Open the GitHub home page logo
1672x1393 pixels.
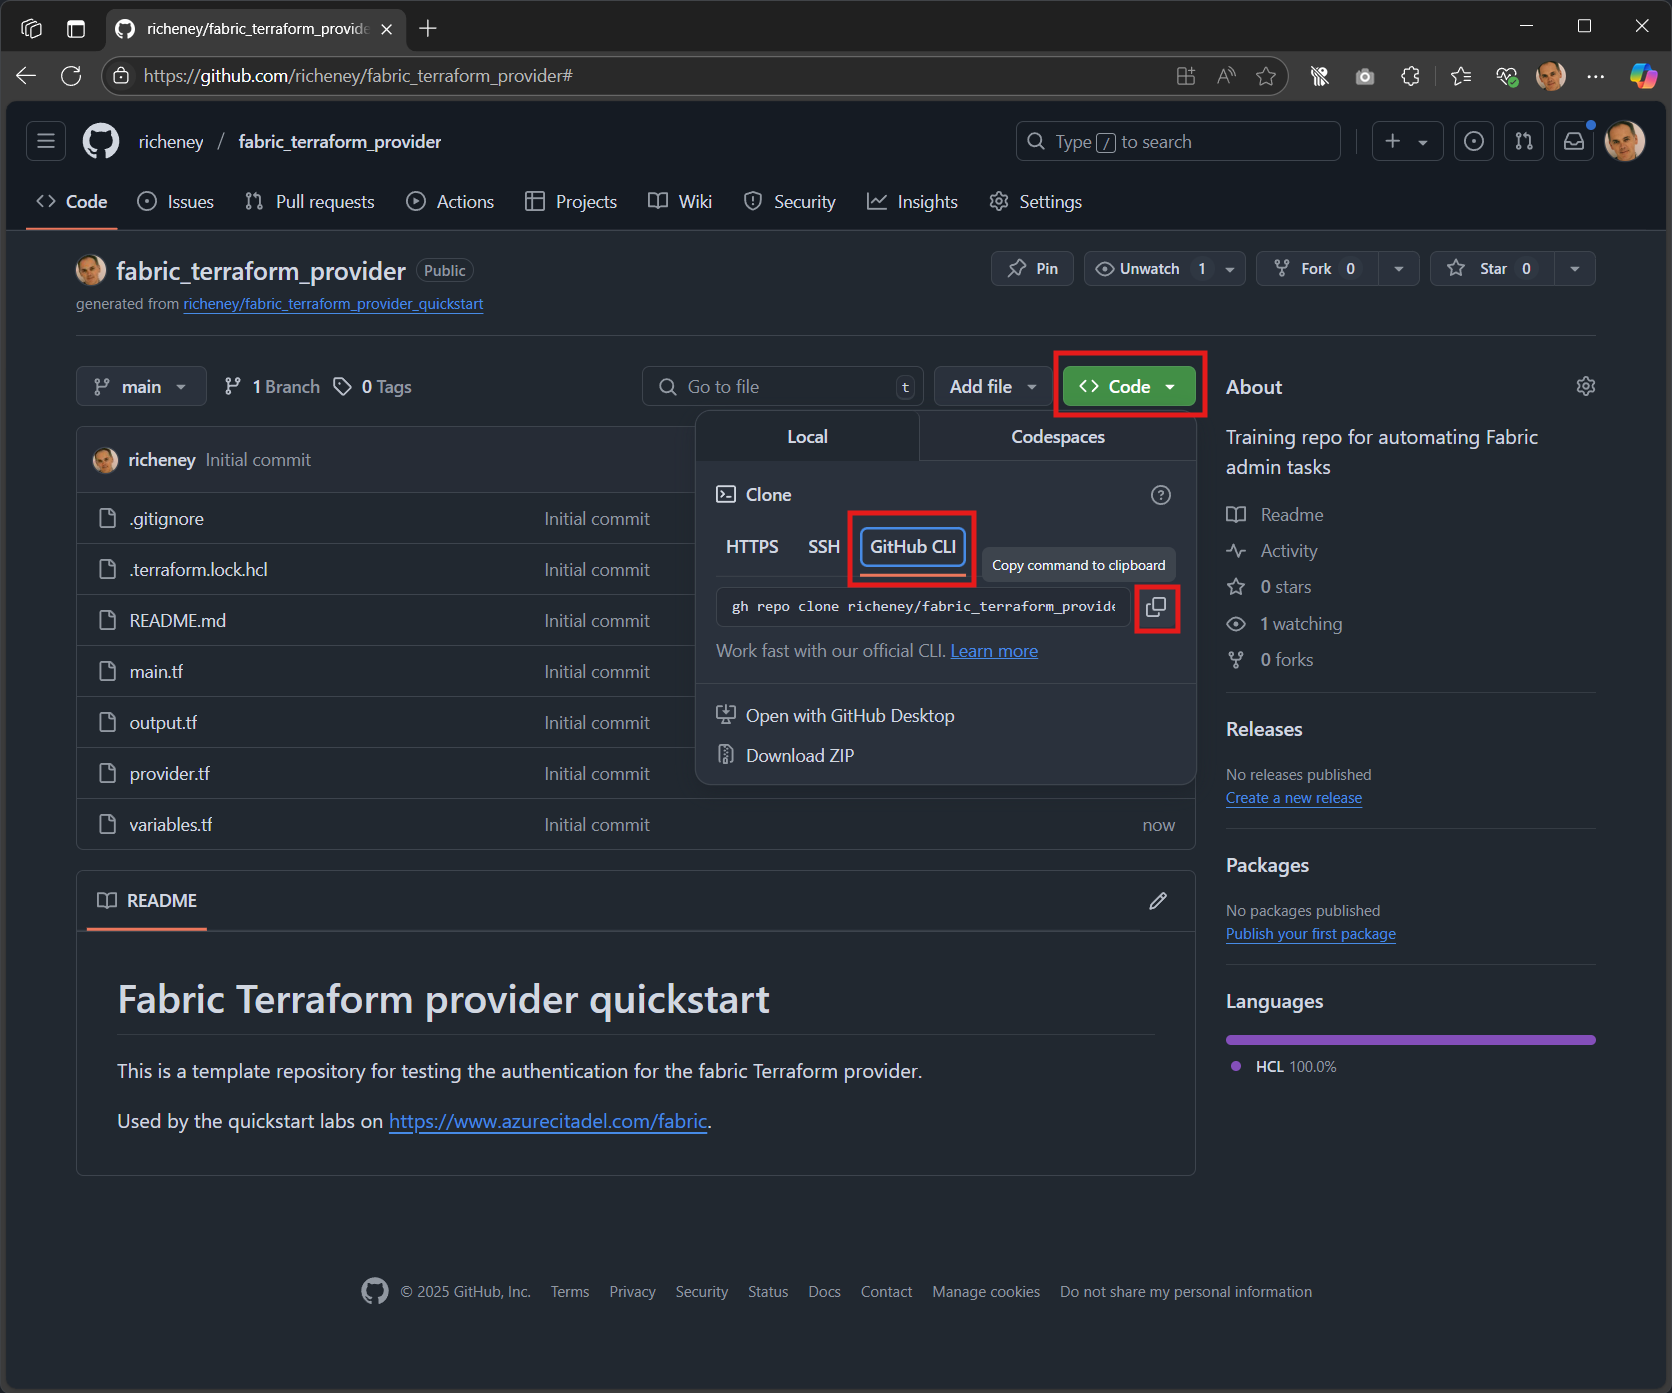pos(100,141)
